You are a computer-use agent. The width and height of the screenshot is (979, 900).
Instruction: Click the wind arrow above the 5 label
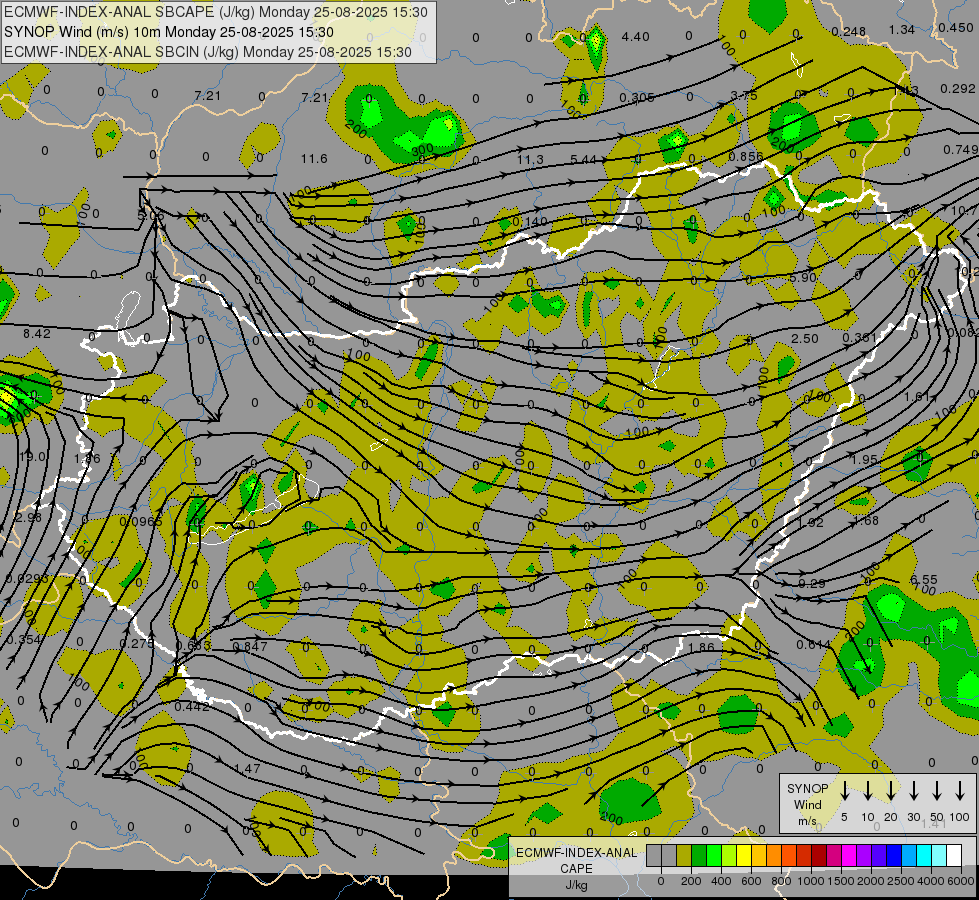845,791
